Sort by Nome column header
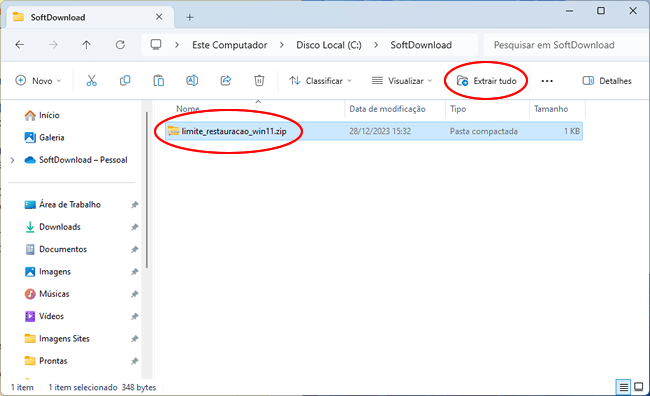 (188, 109)
